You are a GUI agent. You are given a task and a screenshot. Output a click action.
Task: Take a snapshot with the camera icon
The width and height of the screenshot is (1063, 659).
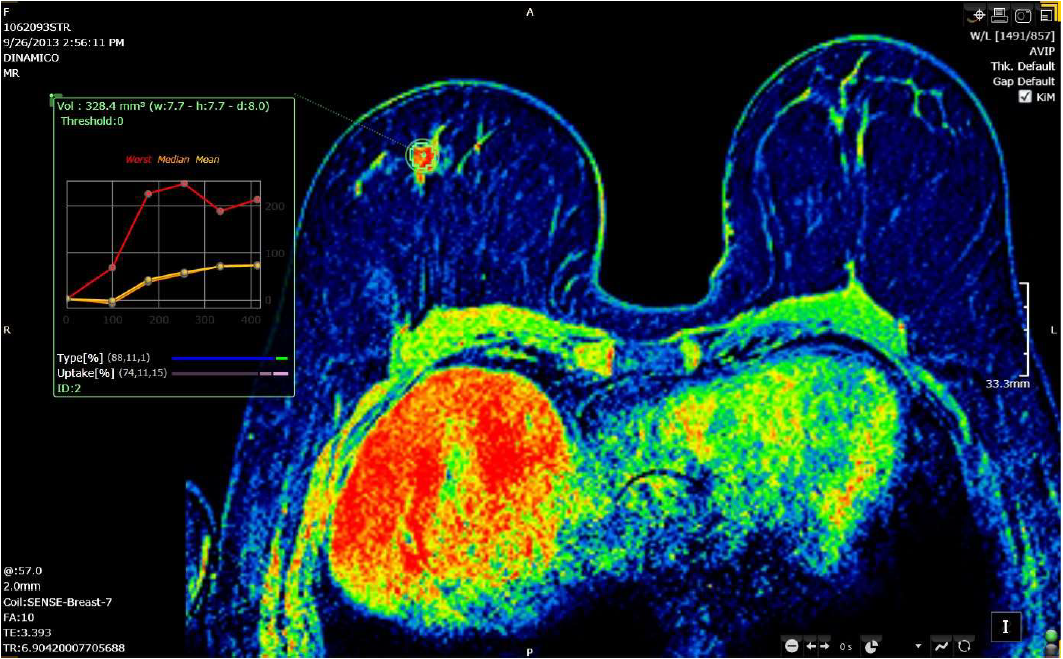pos(1023,15)
